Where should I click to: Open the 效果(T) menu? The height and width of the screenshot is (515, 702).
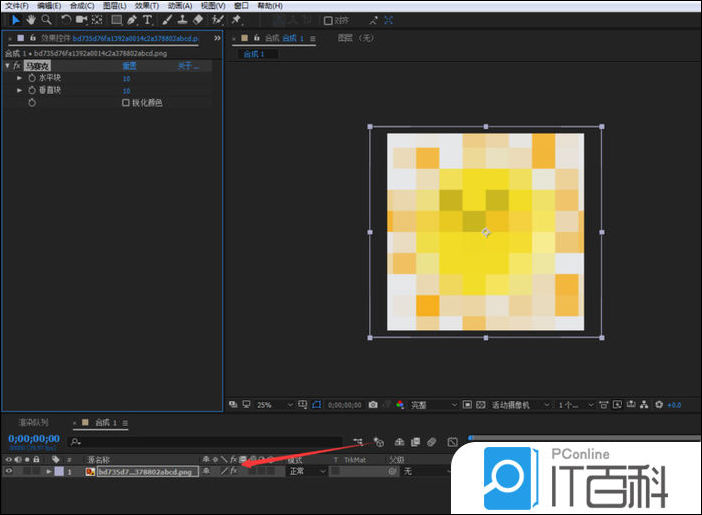point(146,5)
